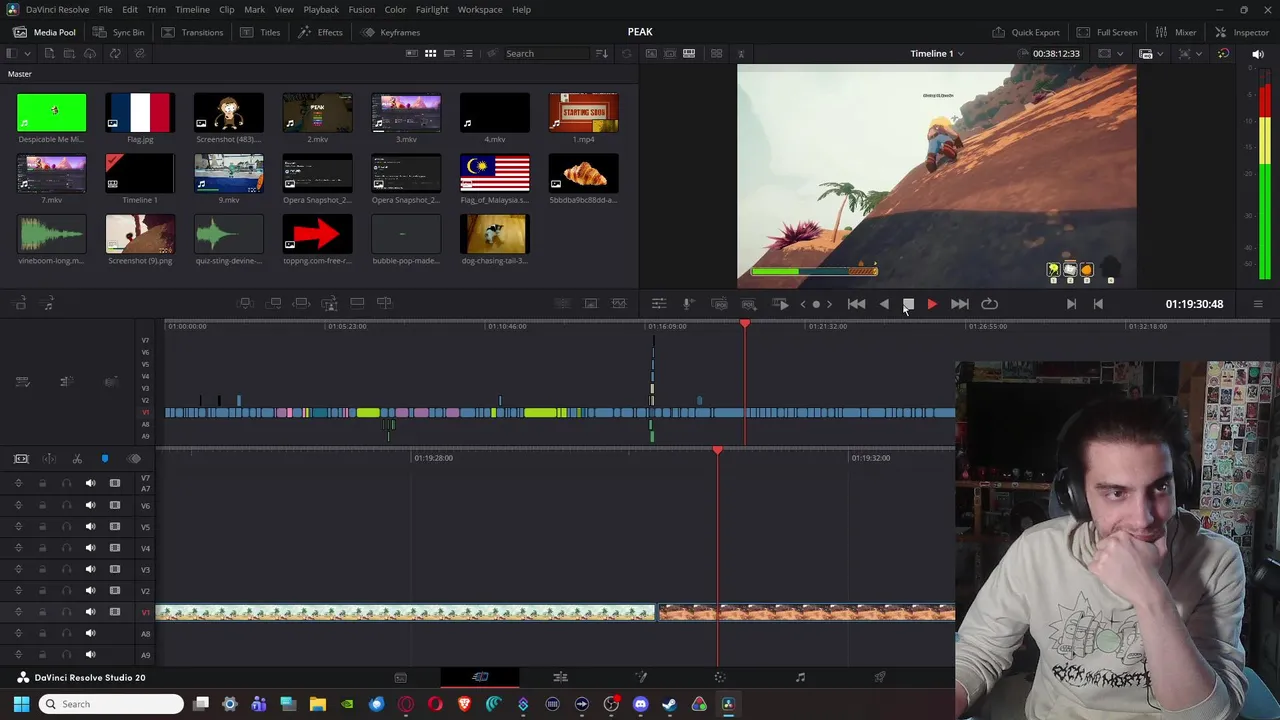
Task: Click the media pool Search field
Action: point(545,54)
